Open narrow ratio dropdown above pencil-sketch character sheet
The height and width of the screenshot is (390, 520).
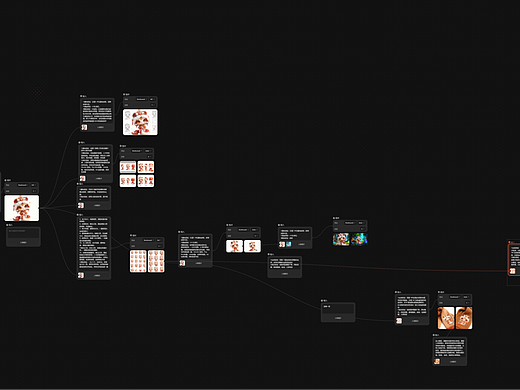[152, 99]
